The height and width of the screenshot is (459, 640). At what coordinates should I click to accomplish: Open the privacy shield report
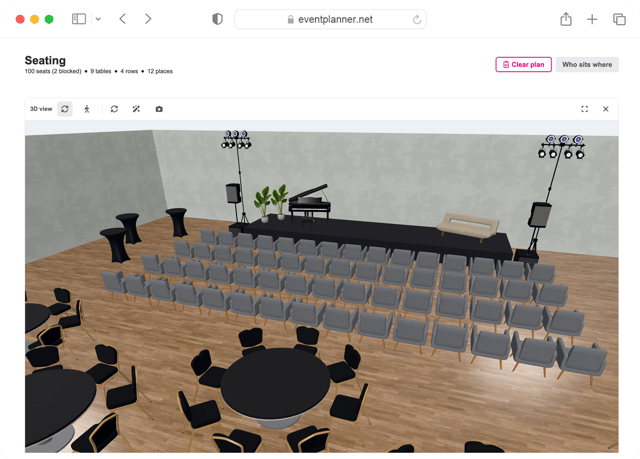[x=218, y=19]
